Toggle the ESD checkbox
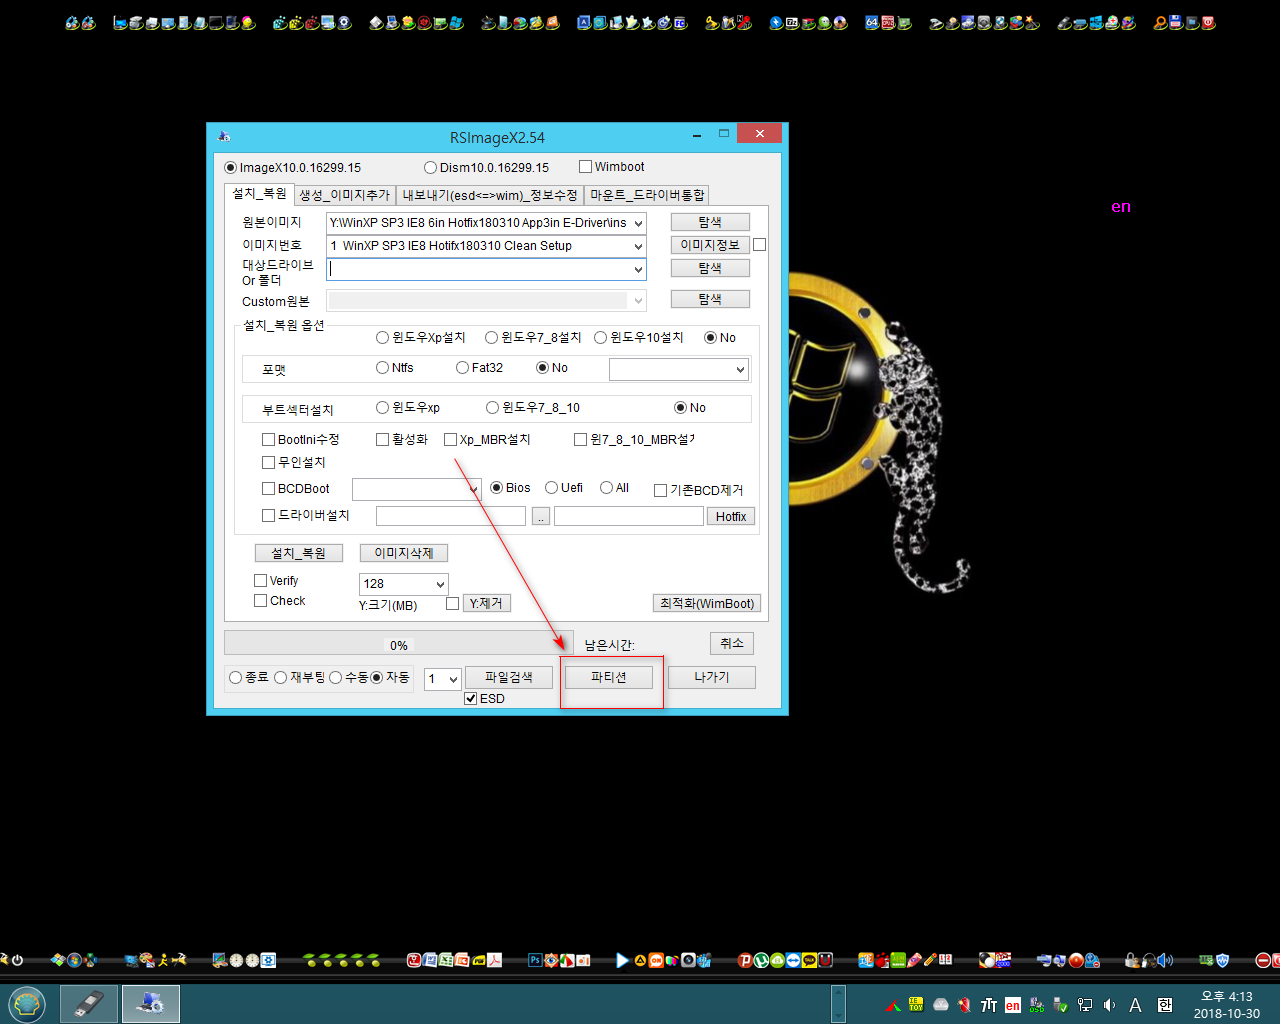Image resolution: width=1280 pixels, height=1024 pixels. [471, 699]
